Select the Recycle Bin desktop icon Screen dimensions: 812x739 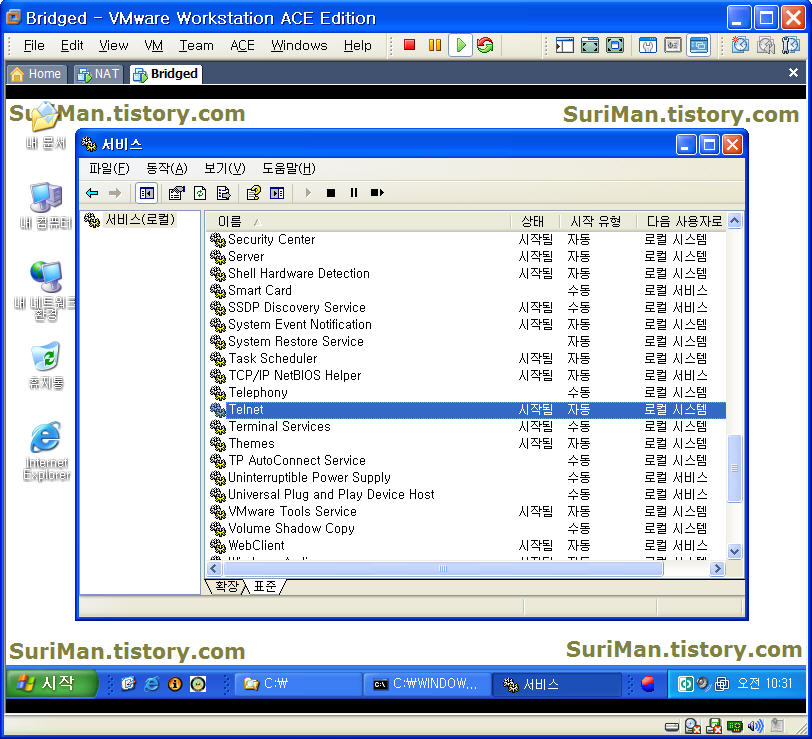[46, 366]
